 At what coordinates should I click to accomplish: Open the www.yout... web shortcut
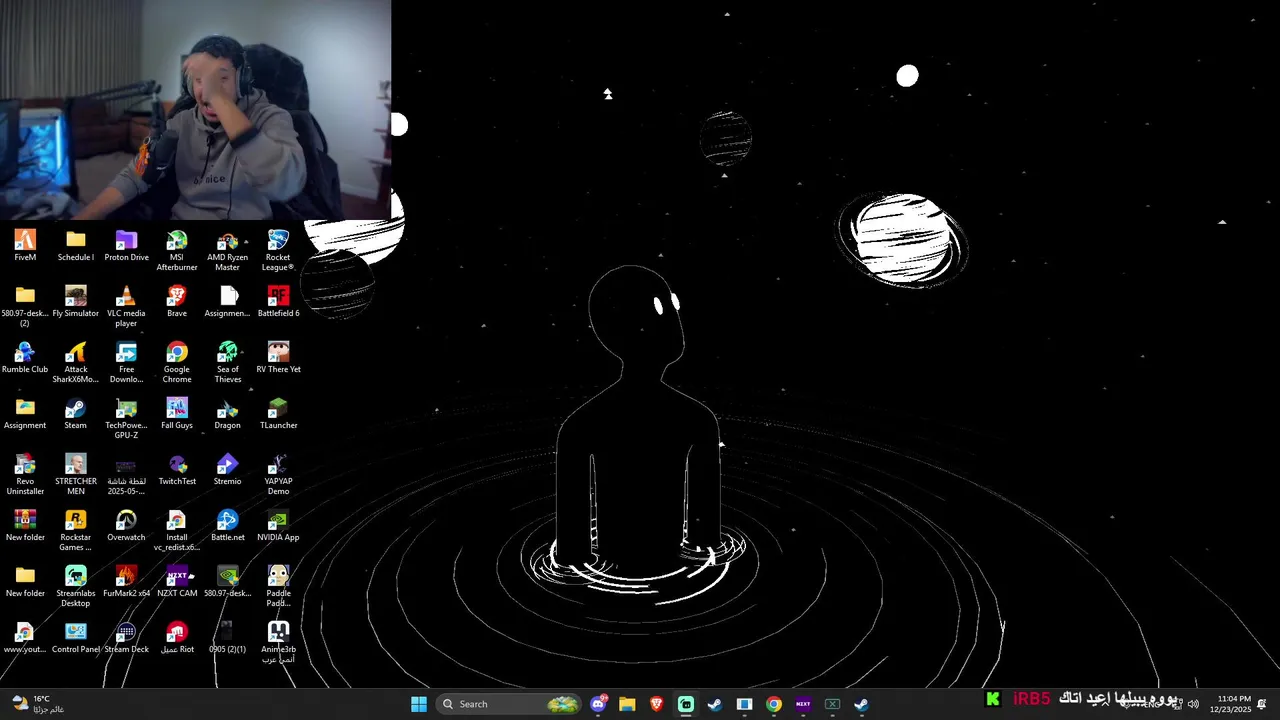(x=25, y=638)
